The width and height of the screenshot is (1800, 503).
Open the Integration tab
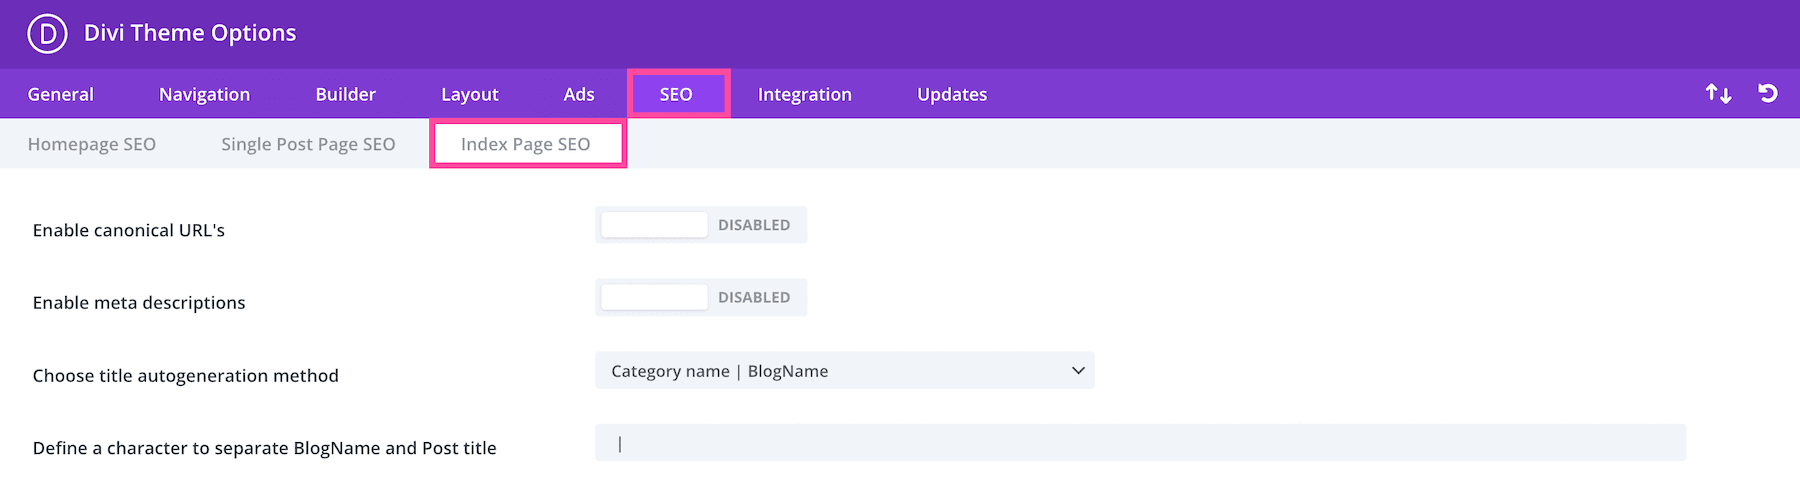[x=804, y=95]
